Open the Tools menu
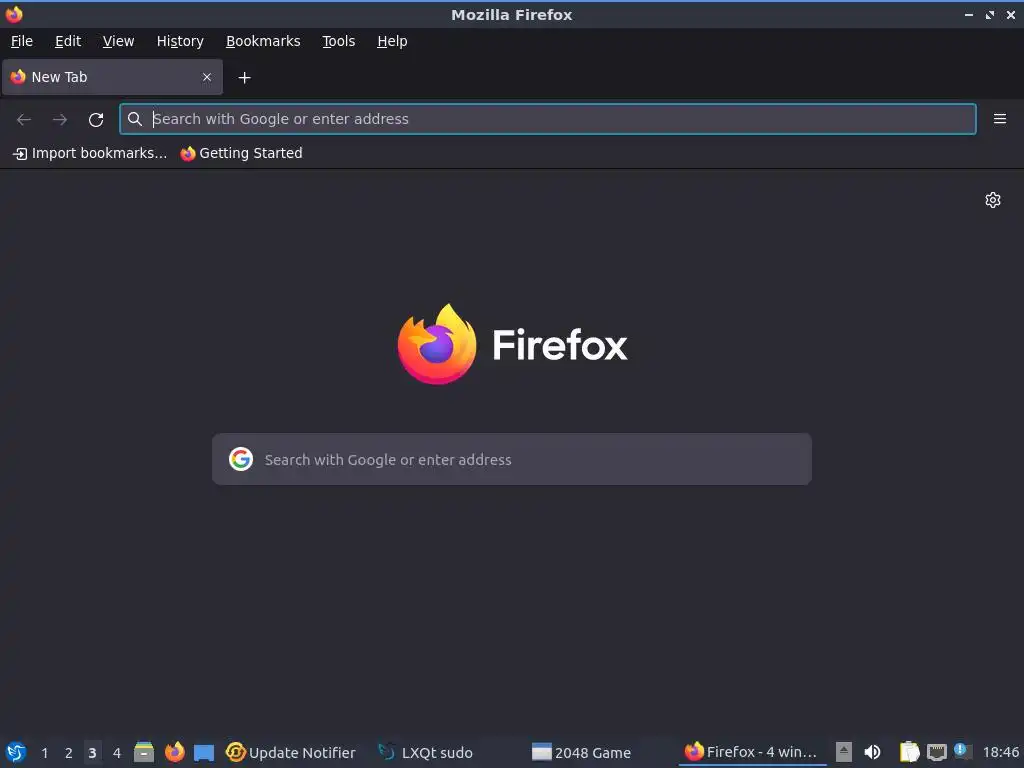 tap(338, 41)
